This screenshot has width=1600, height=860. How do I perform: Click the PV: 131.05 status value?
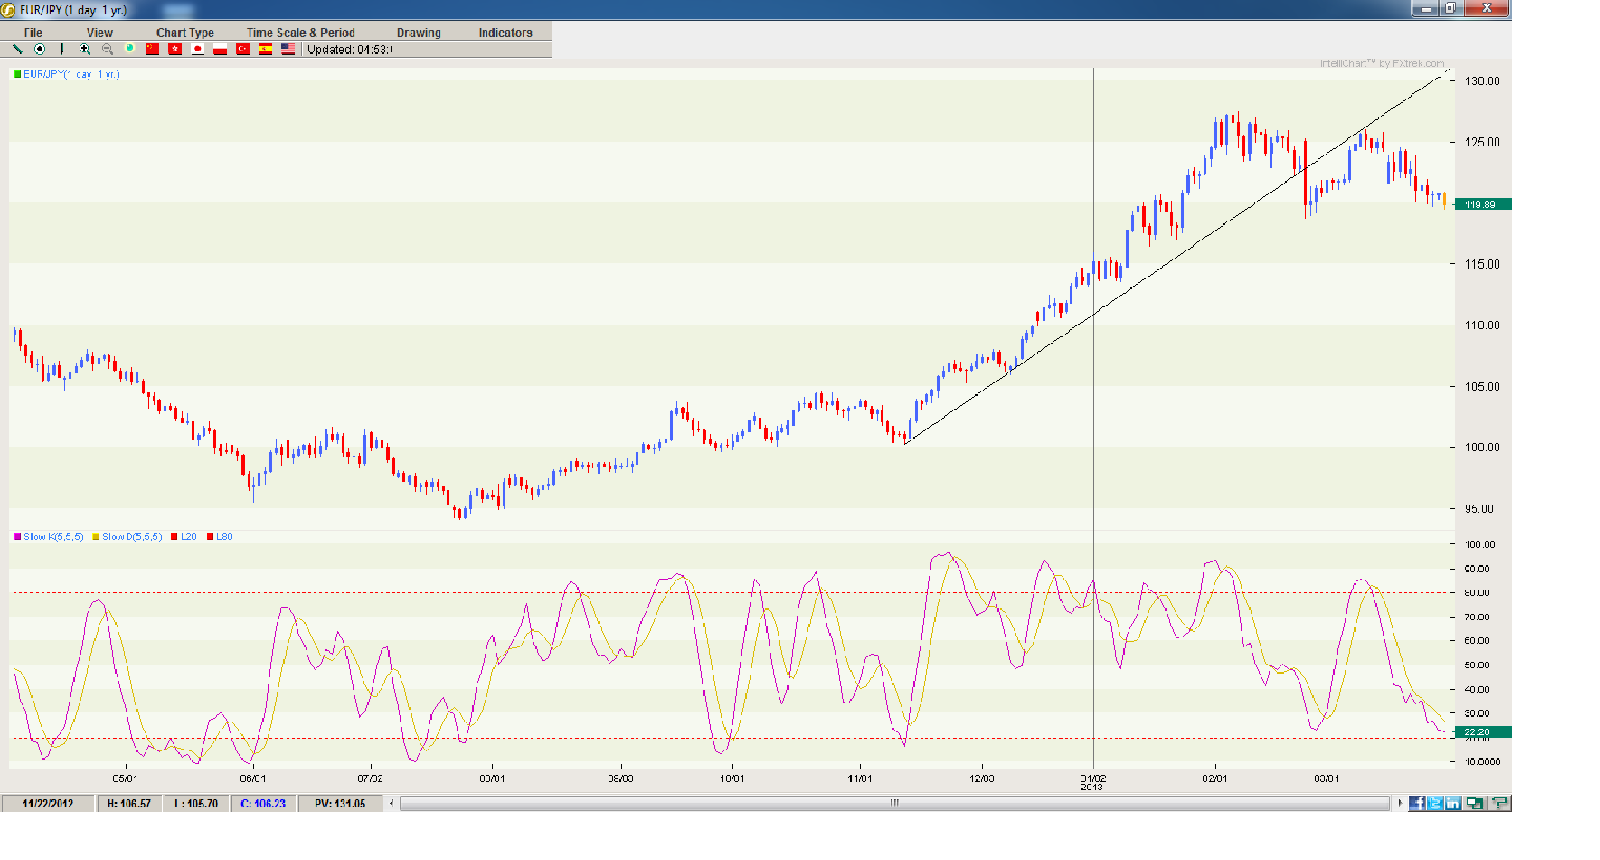tap(340, 803)
